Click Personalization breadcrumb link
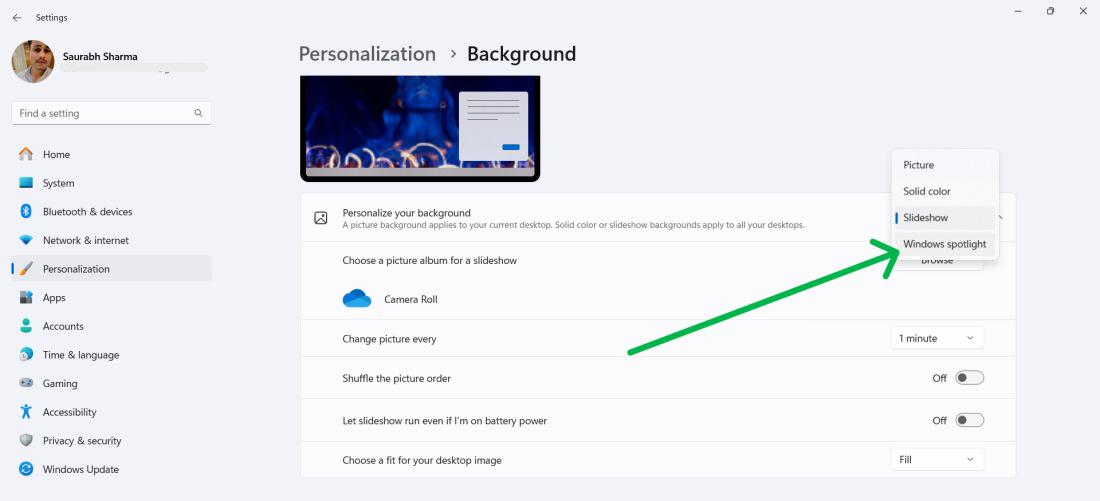The width and height of the screenshot is (1100, 501). (367, 54)
